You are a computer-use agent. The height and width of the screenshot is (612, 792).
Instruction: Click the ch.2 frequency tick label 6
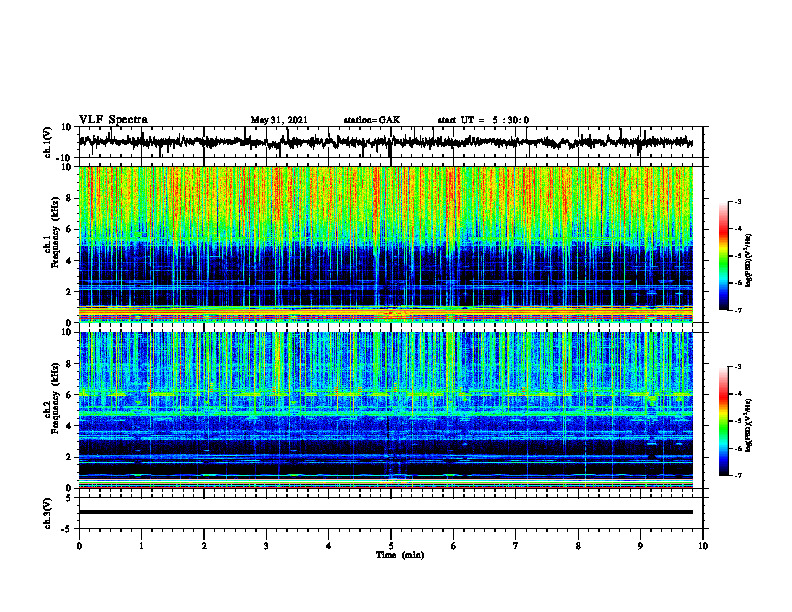71,395
